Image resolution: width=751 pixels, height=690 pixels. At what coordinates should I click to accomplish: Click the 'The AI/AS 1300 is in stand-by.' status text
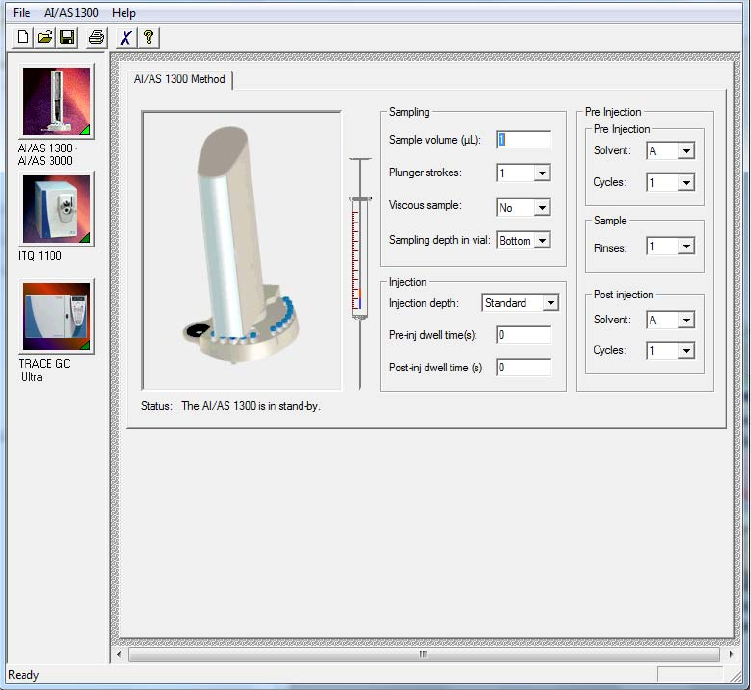point(251,406)
